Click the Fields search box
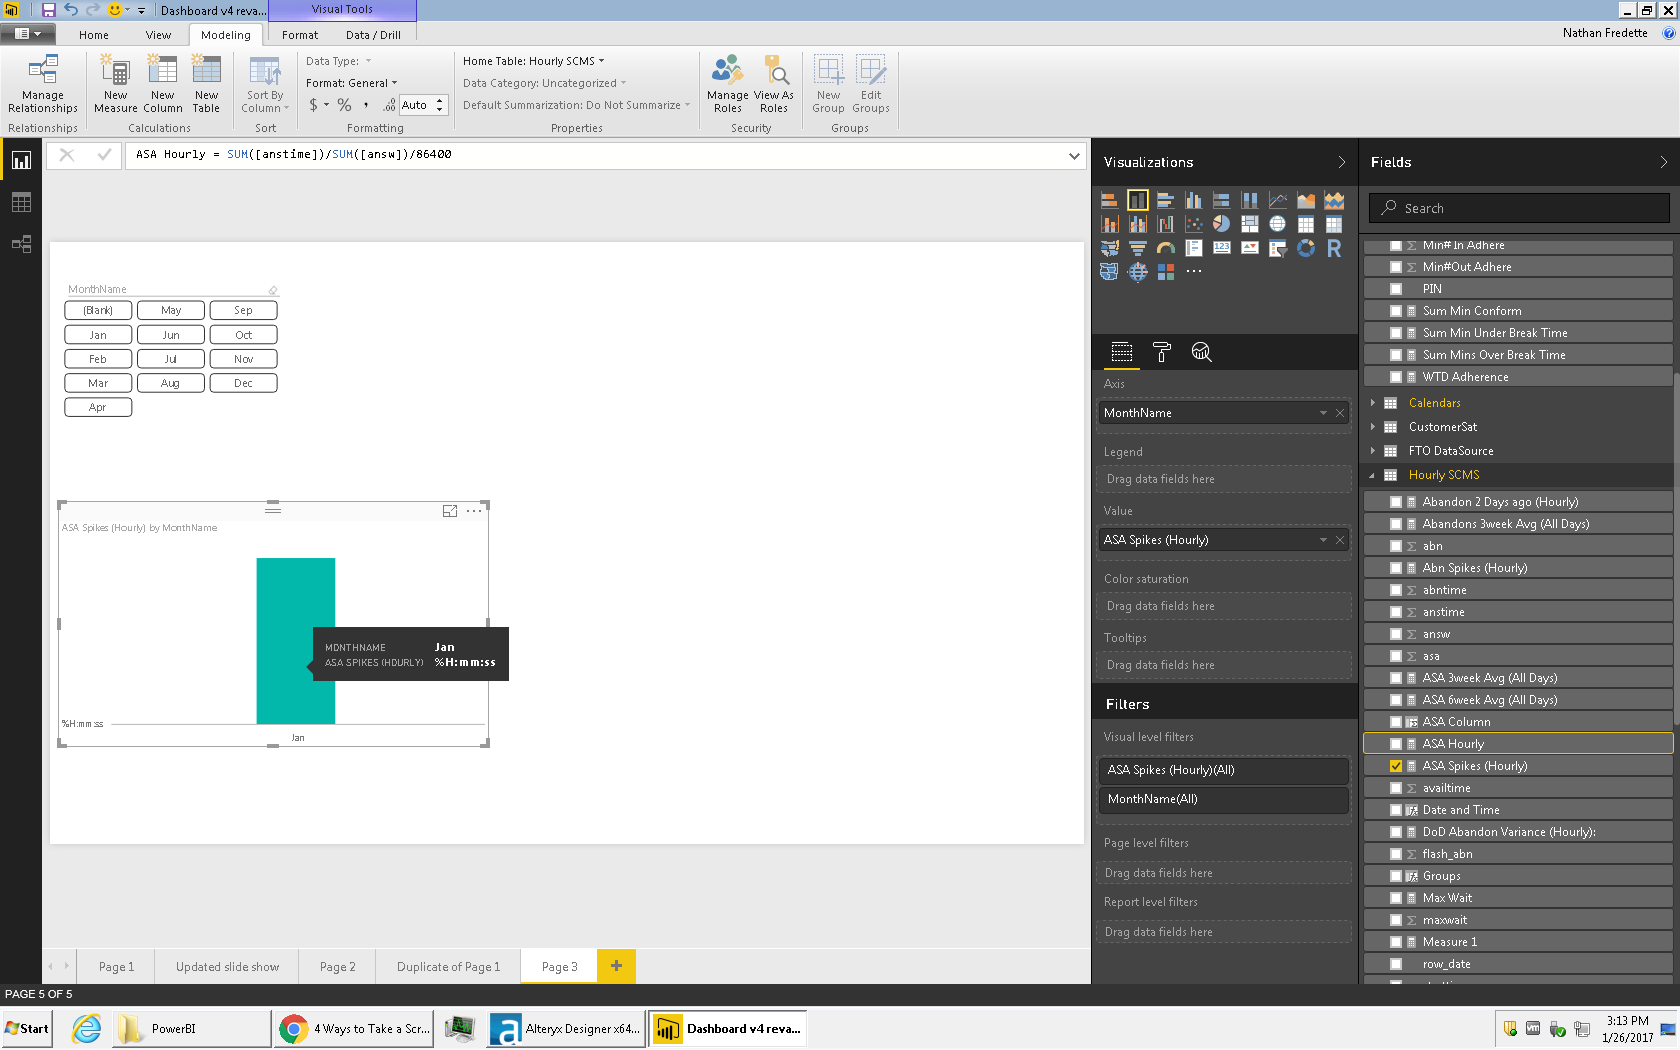Viewport: 1680px width, 1050px height. tap(1518, 208)
